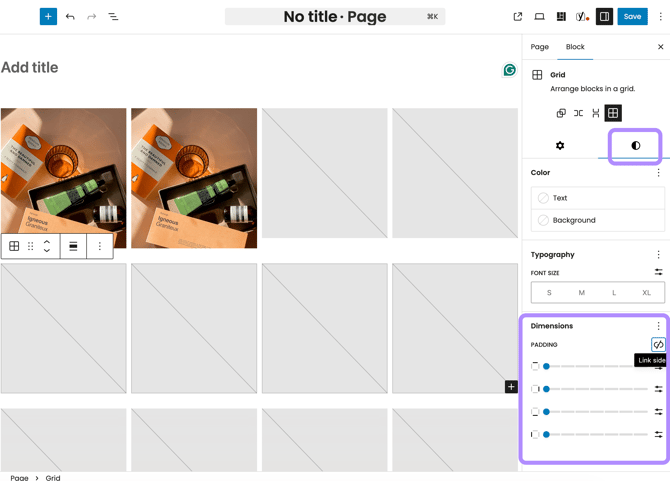Switch to the Page tab
Image resolution: width=670 pixels, height=481 pixels.
coord(539,47)
